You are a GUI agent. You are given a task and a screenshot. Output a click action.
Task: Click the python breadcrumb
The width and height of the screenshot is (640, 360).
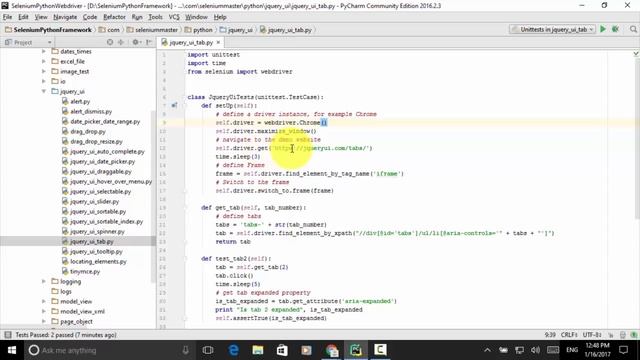click(199, 30)
